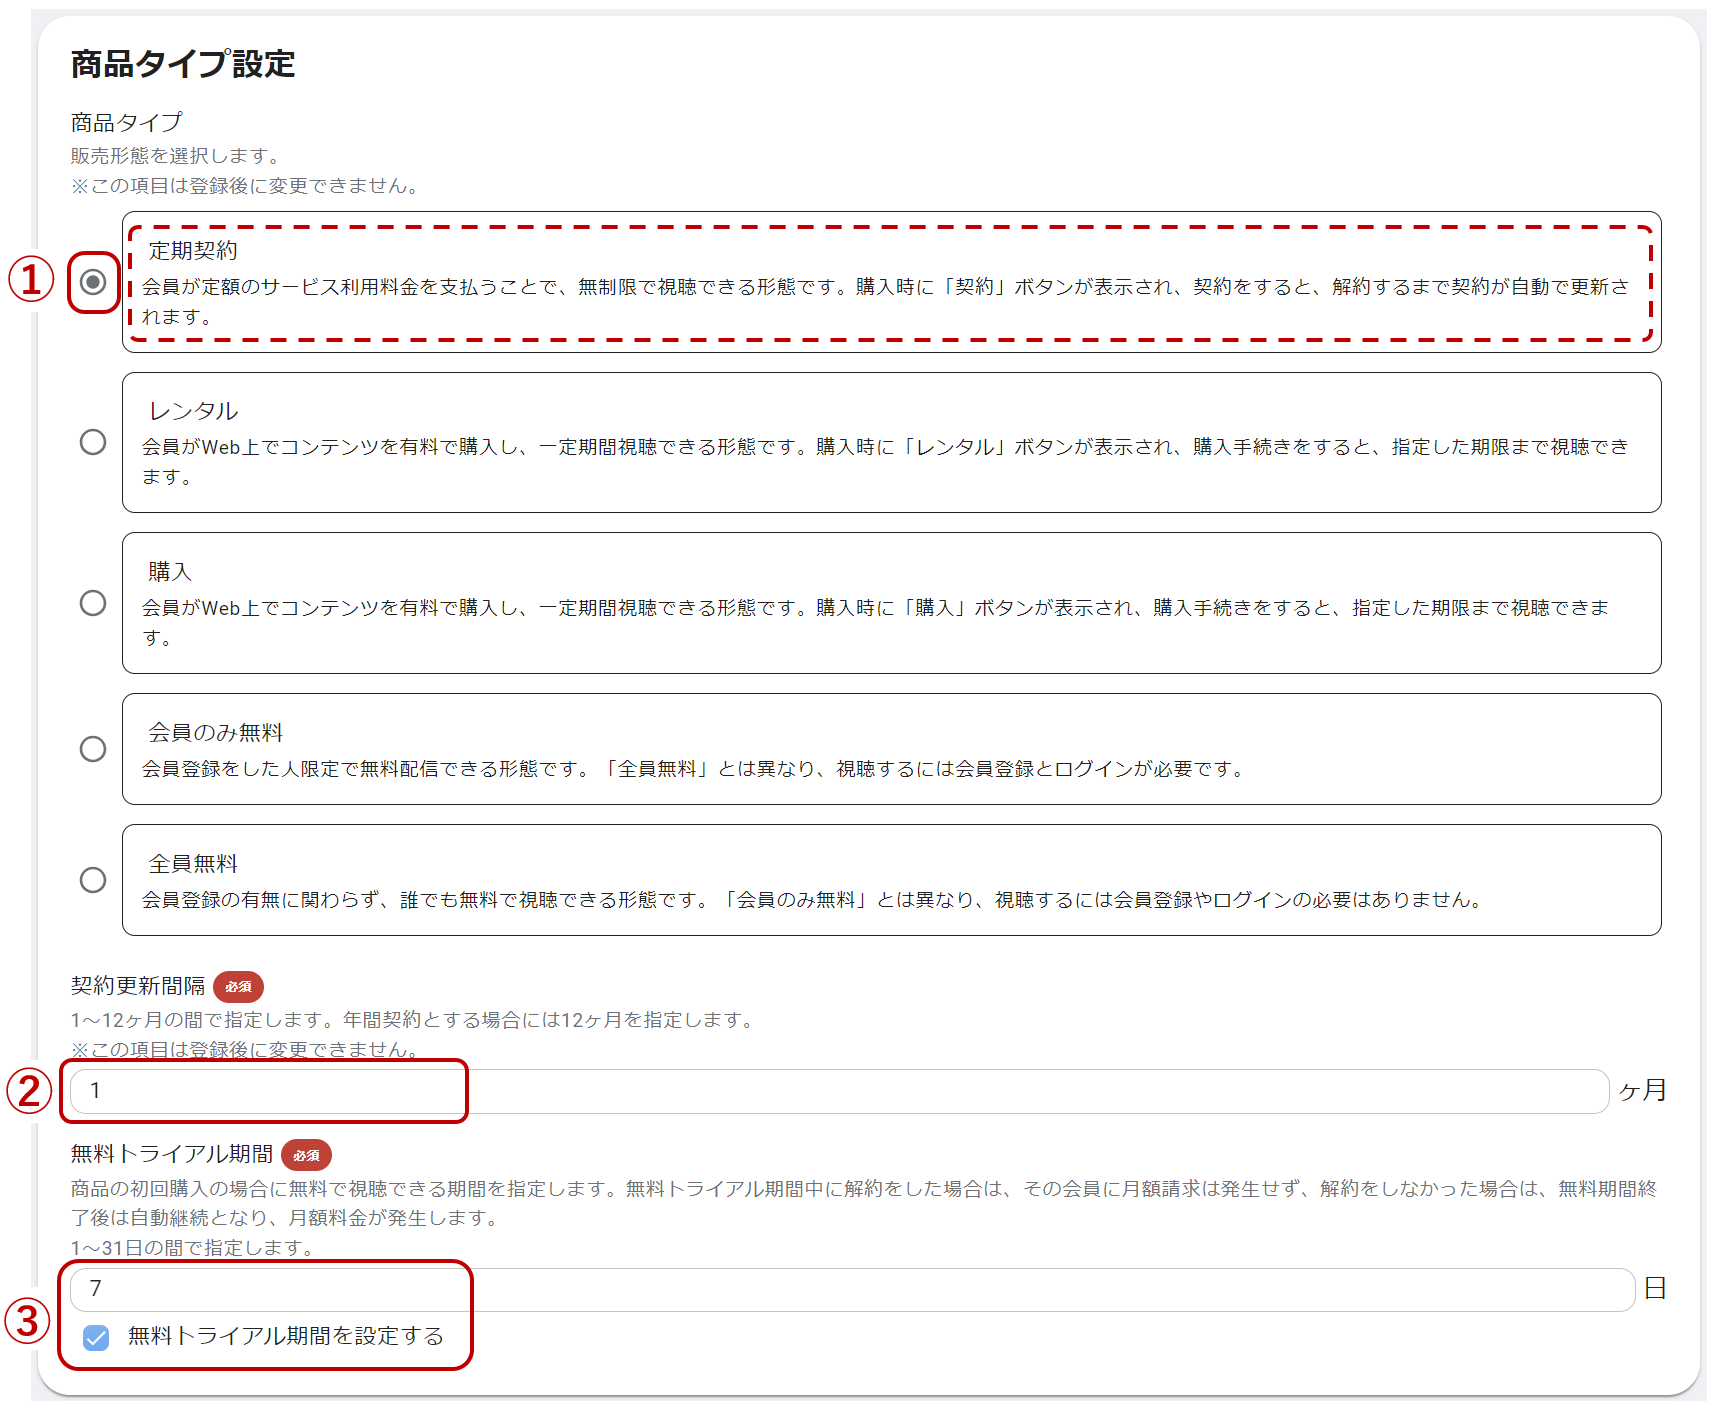Click the 会員のみ無料 option description text
This screenshot has width=1718, height=1411.
pyautogui.click(x=692, y=769)
